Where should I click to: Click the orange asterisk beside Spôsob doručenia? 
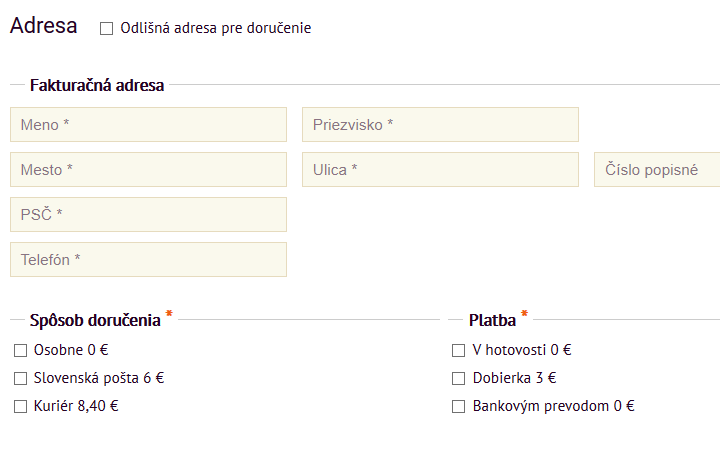coord(169,316)
